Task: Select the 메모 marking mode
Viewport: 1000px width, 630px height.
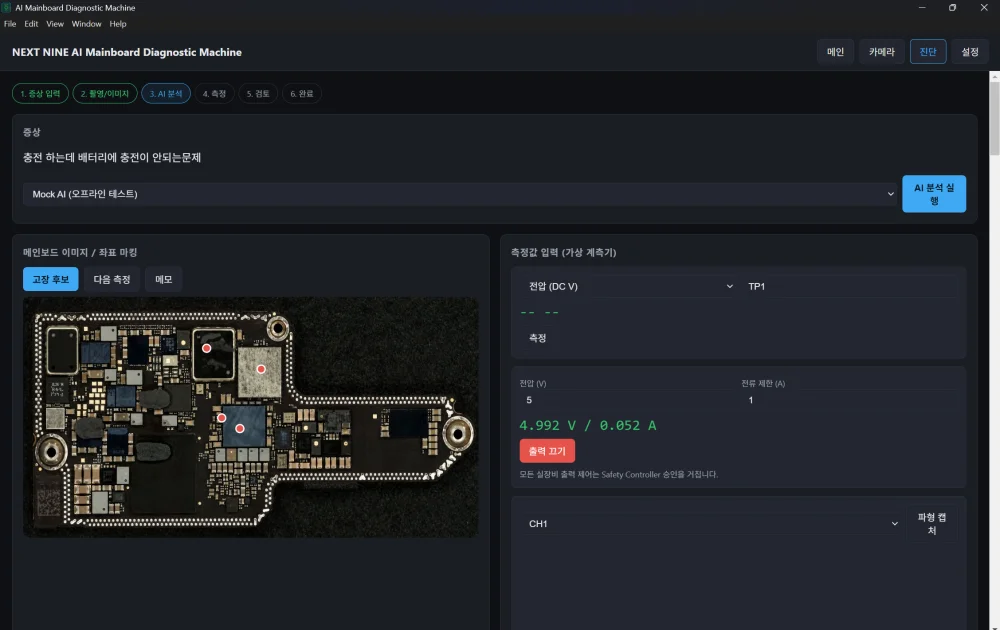Action: pyautogui.click(x=163, y=279)
